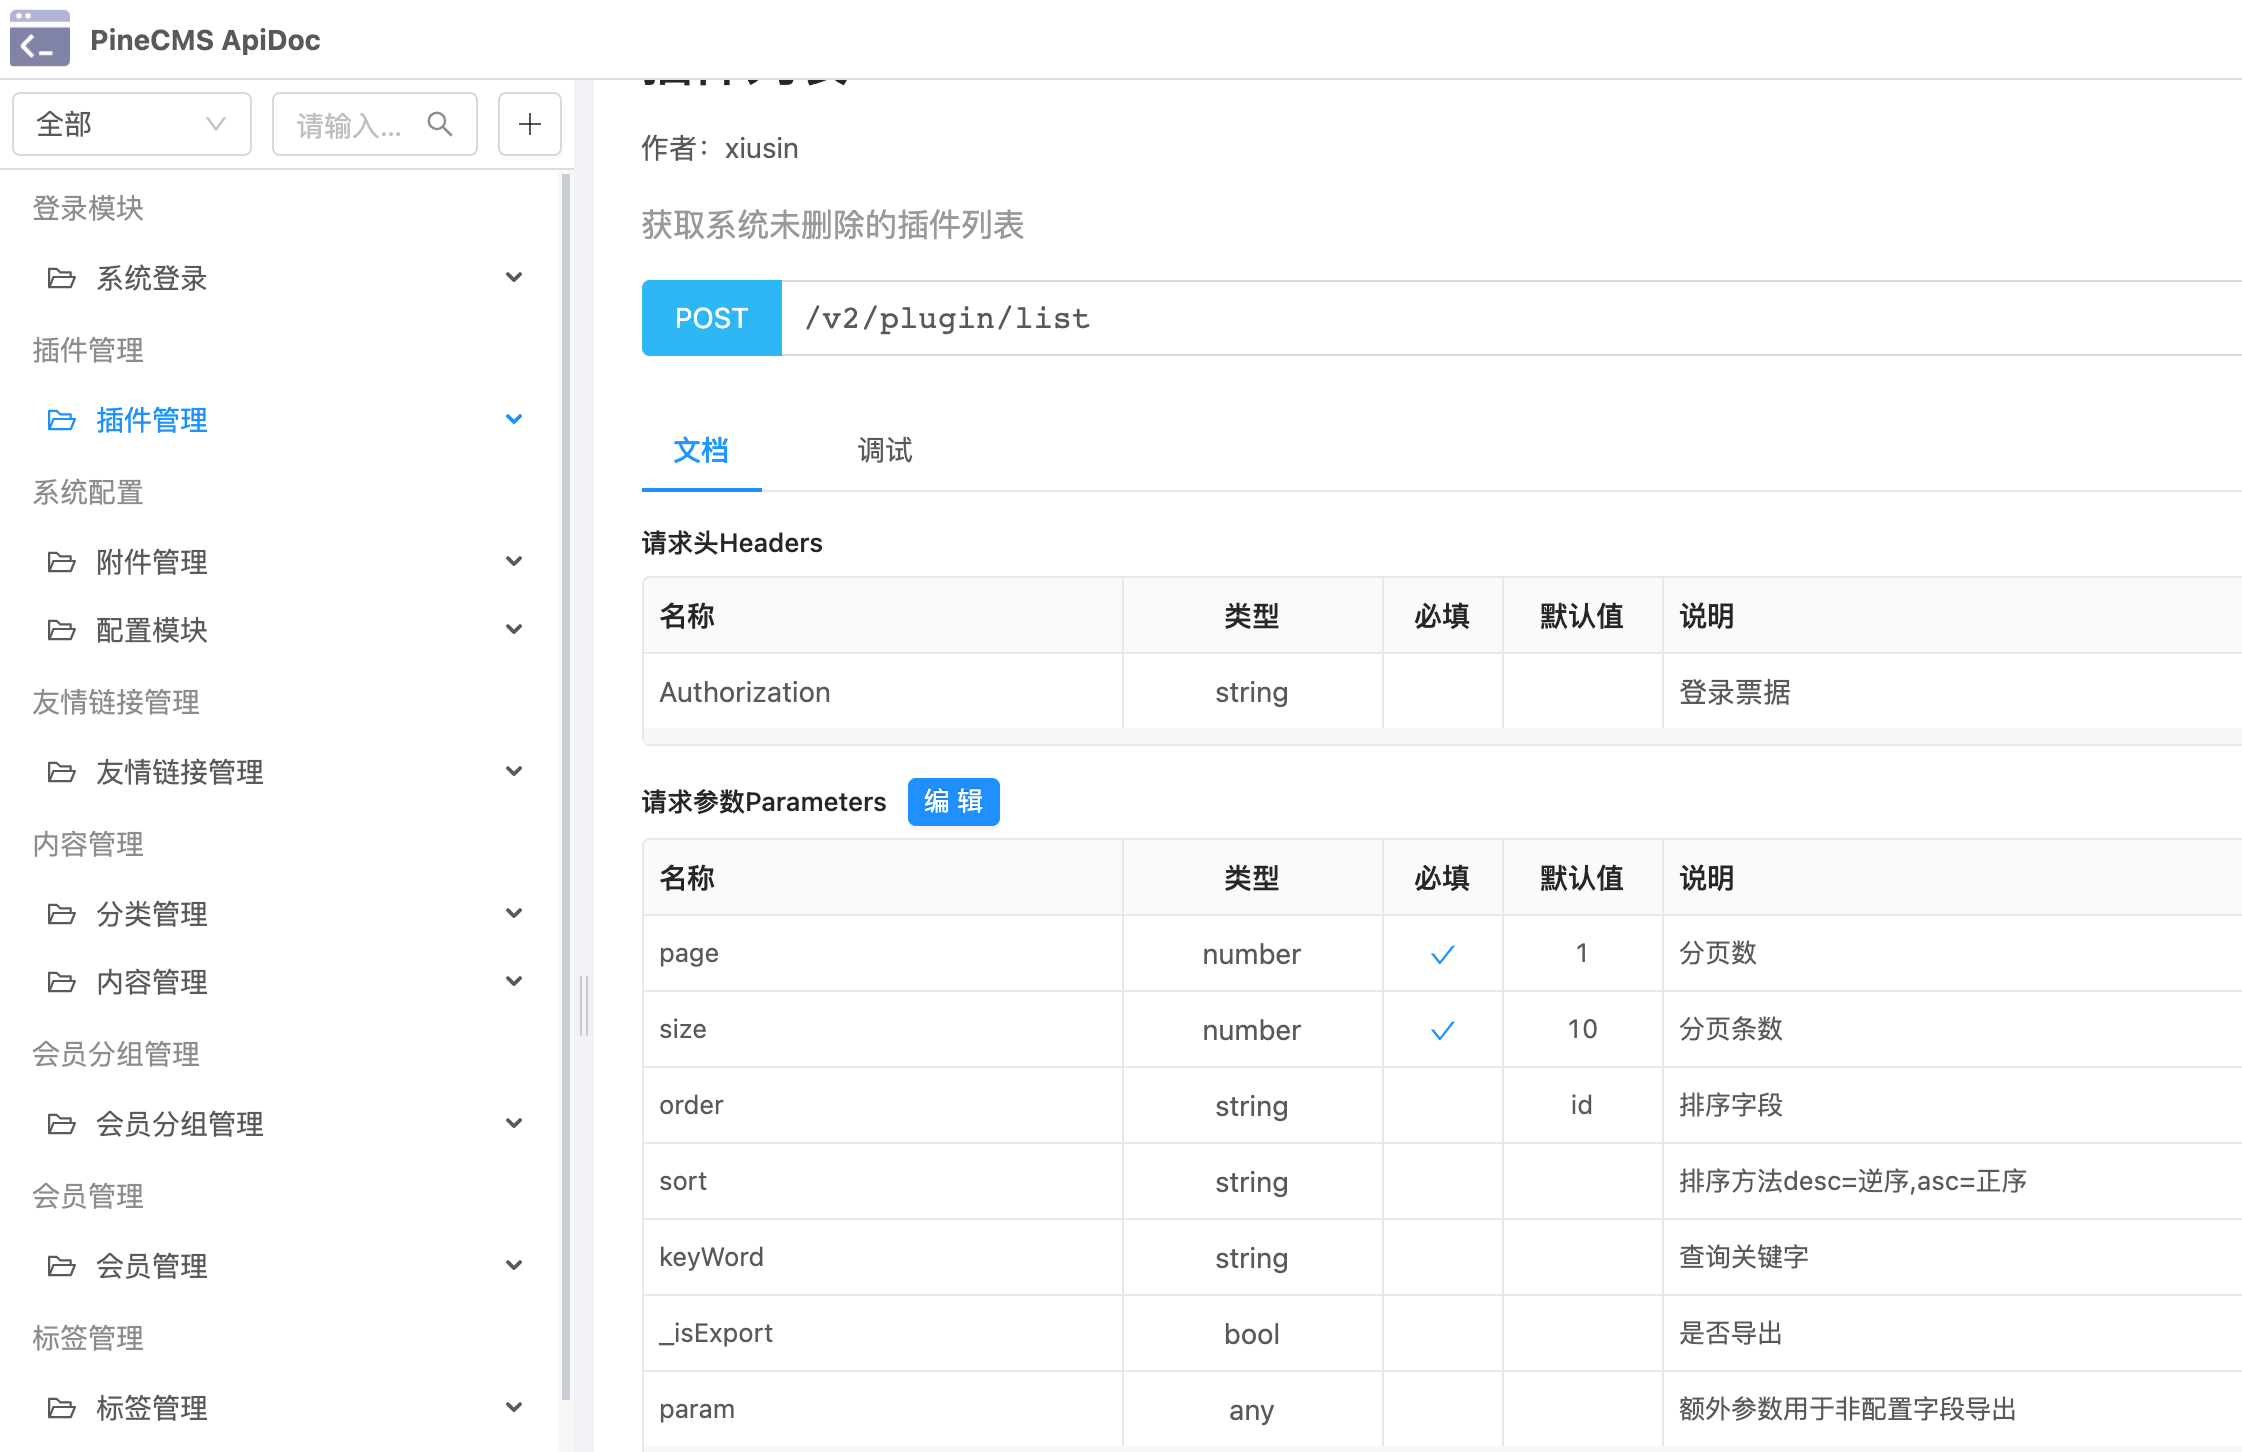Expand the 配置模块 menu chevron
This screenshot has height=1452, width=2242.
[x=514, y=630]
